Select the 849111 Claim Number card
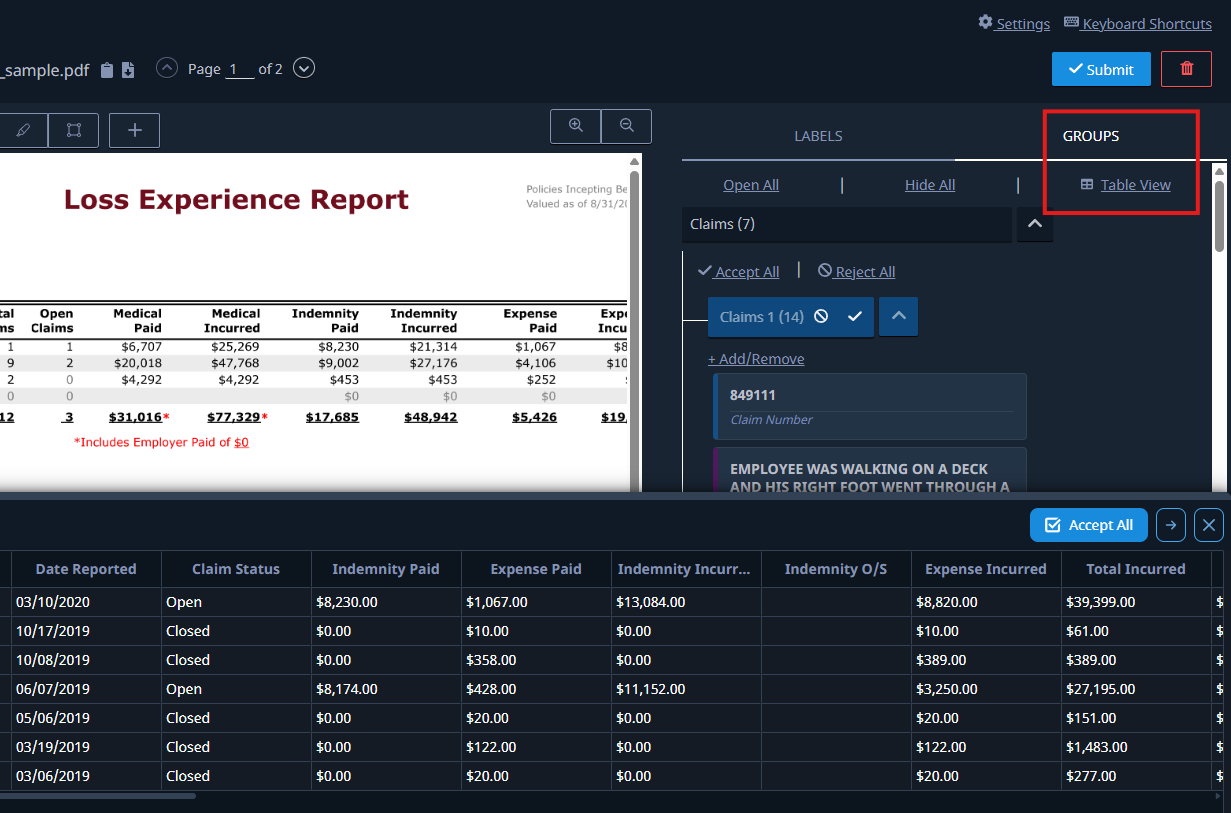Image resolution: width=1231 pixels, height=813 pixels. pyautogui.click(x=870, y=406)
